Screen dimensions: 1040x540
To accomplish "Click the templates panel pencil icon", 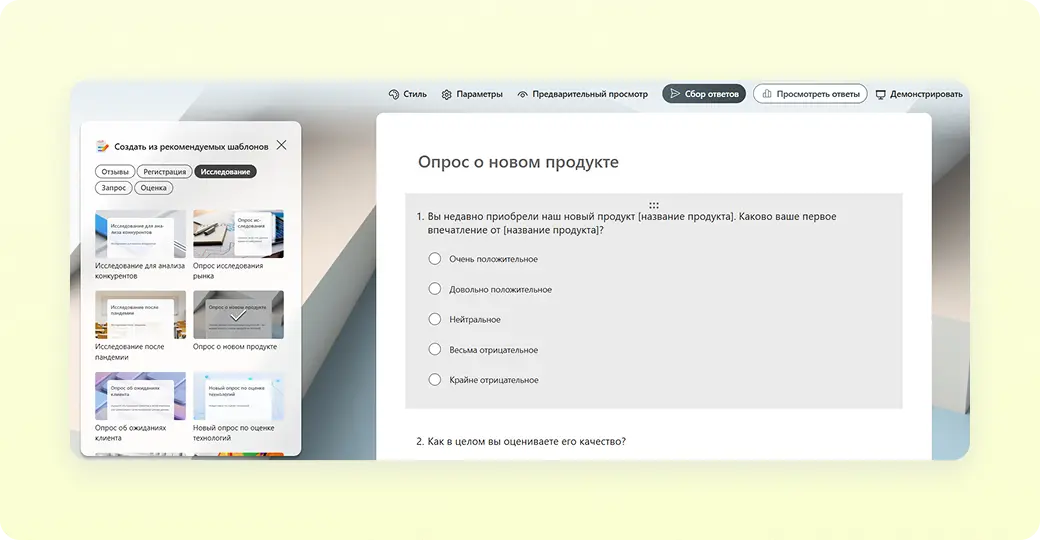I will (x=102, y=146).
